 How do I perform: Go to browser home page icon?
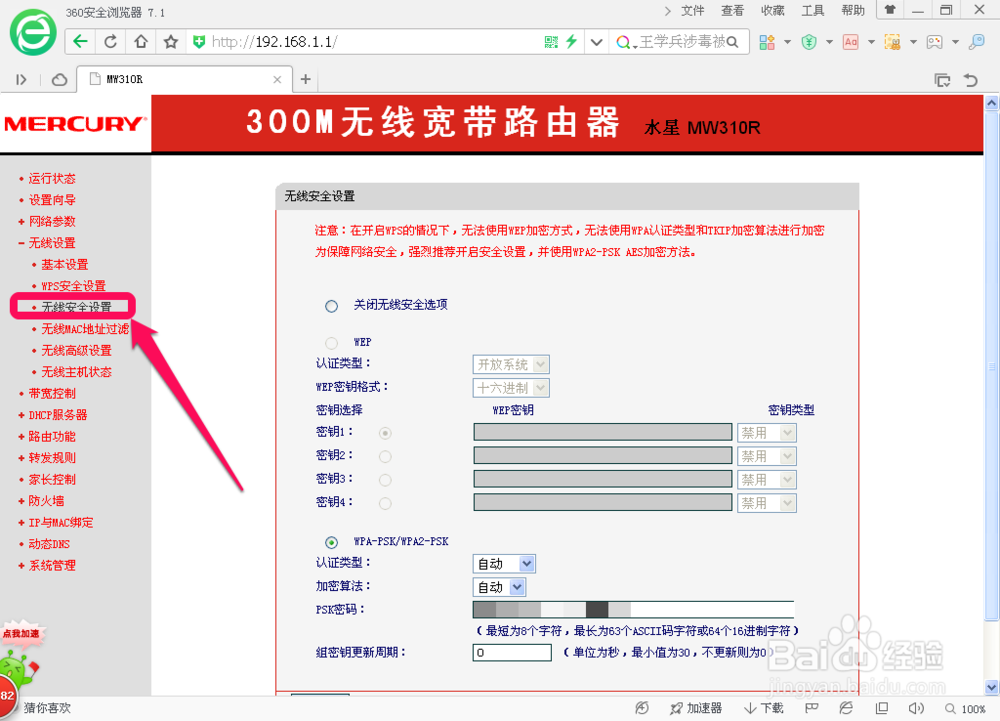click(x=141, y=42)
